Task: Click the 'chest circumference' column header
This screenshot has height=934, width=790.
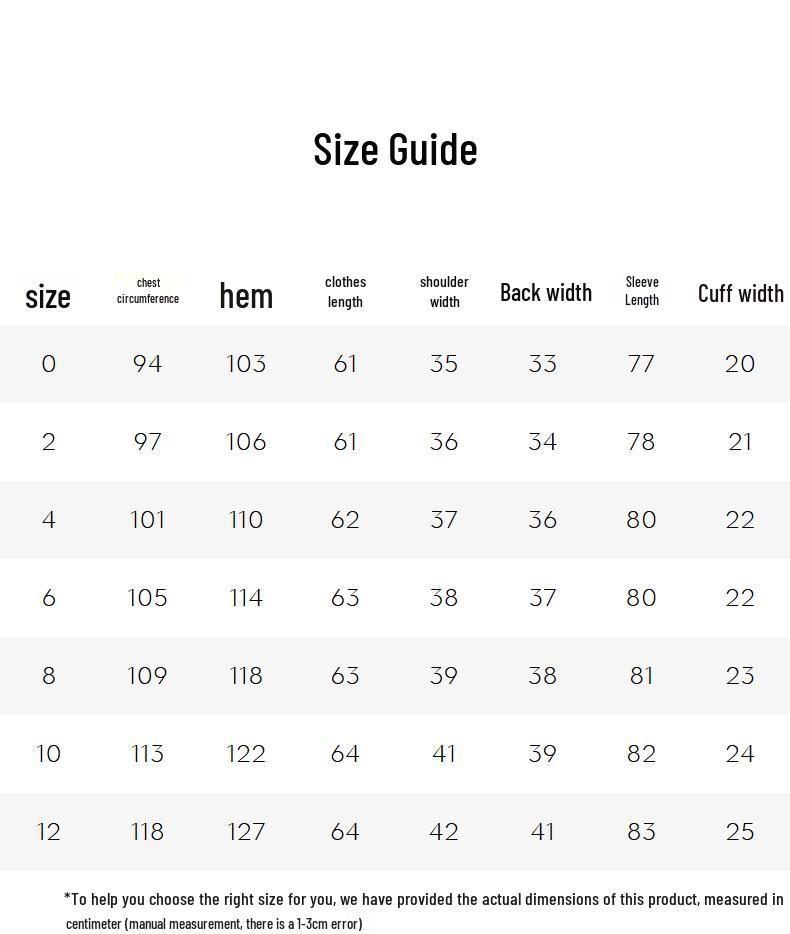Action: coord(148,291)
